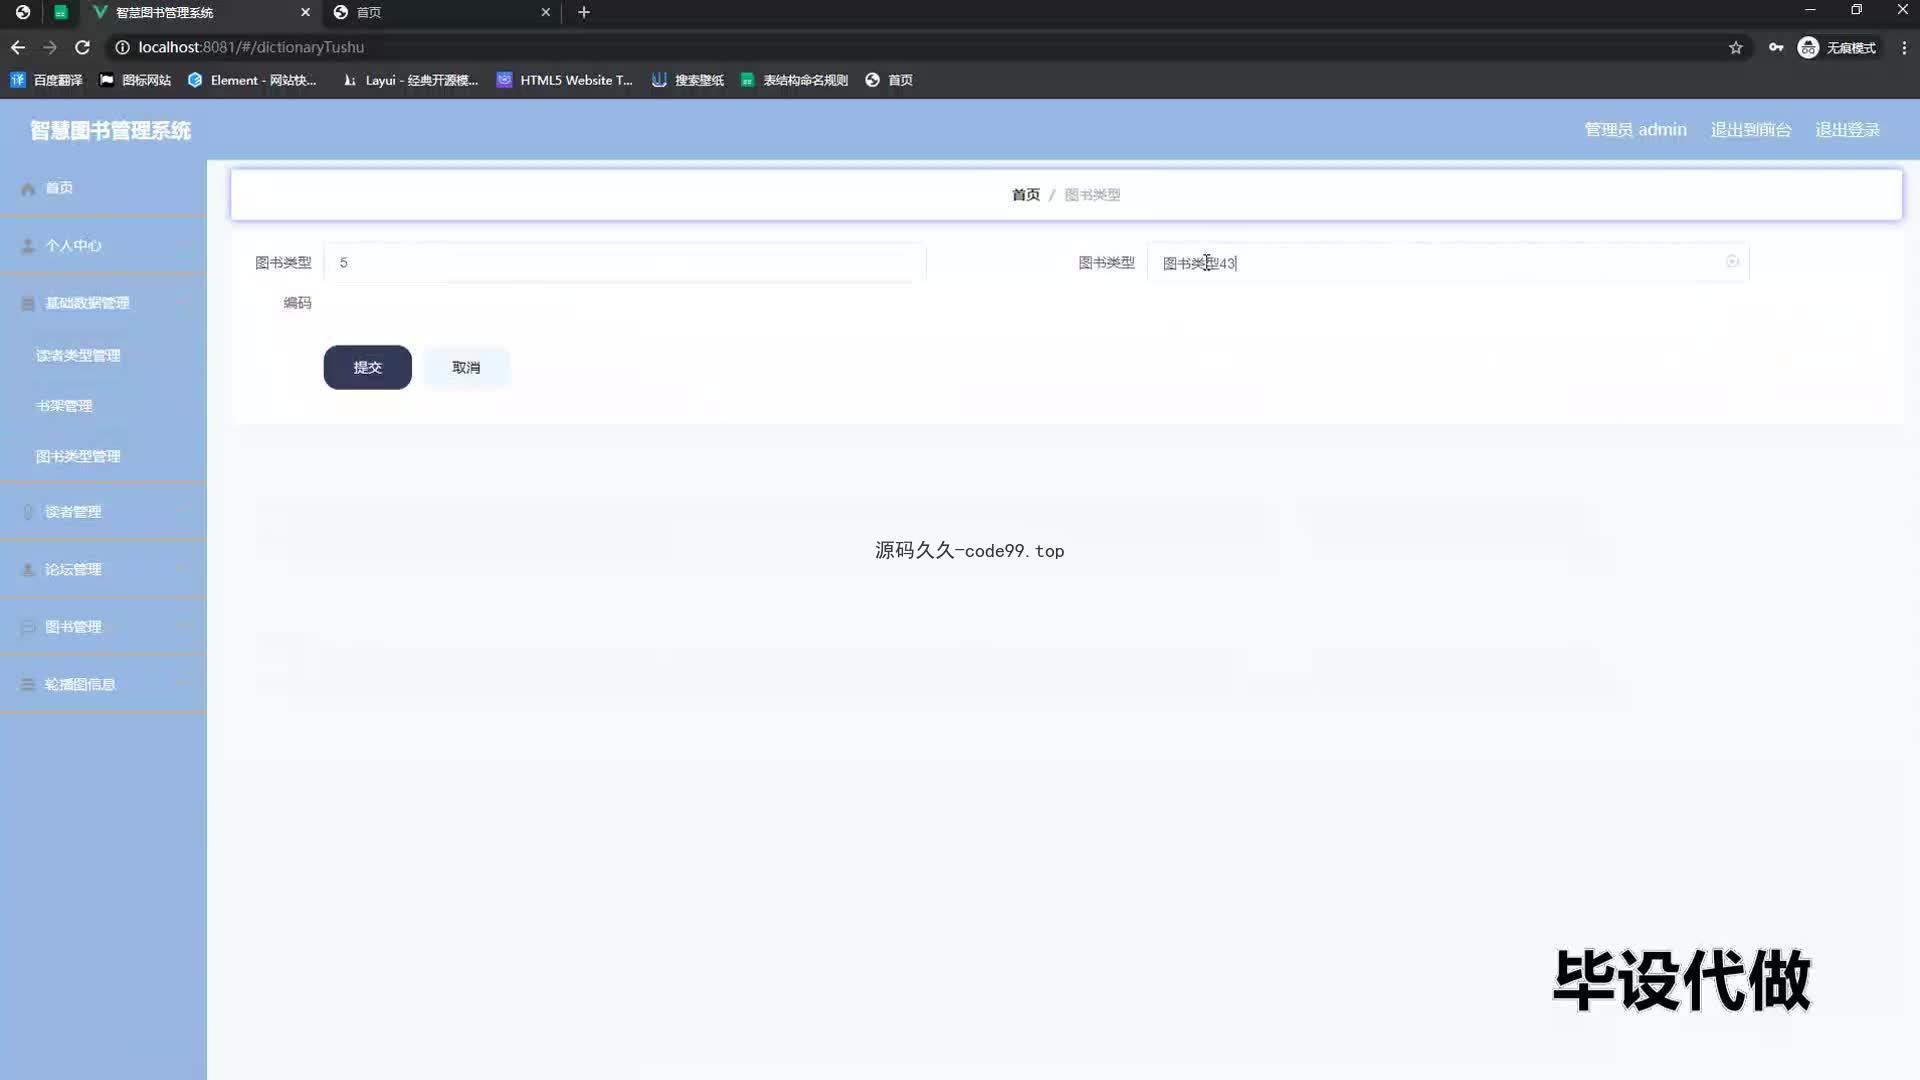This screenshot has height=1080, width=1920.
Task: Click the browser back arrow
Action: (x=18, y=47)
